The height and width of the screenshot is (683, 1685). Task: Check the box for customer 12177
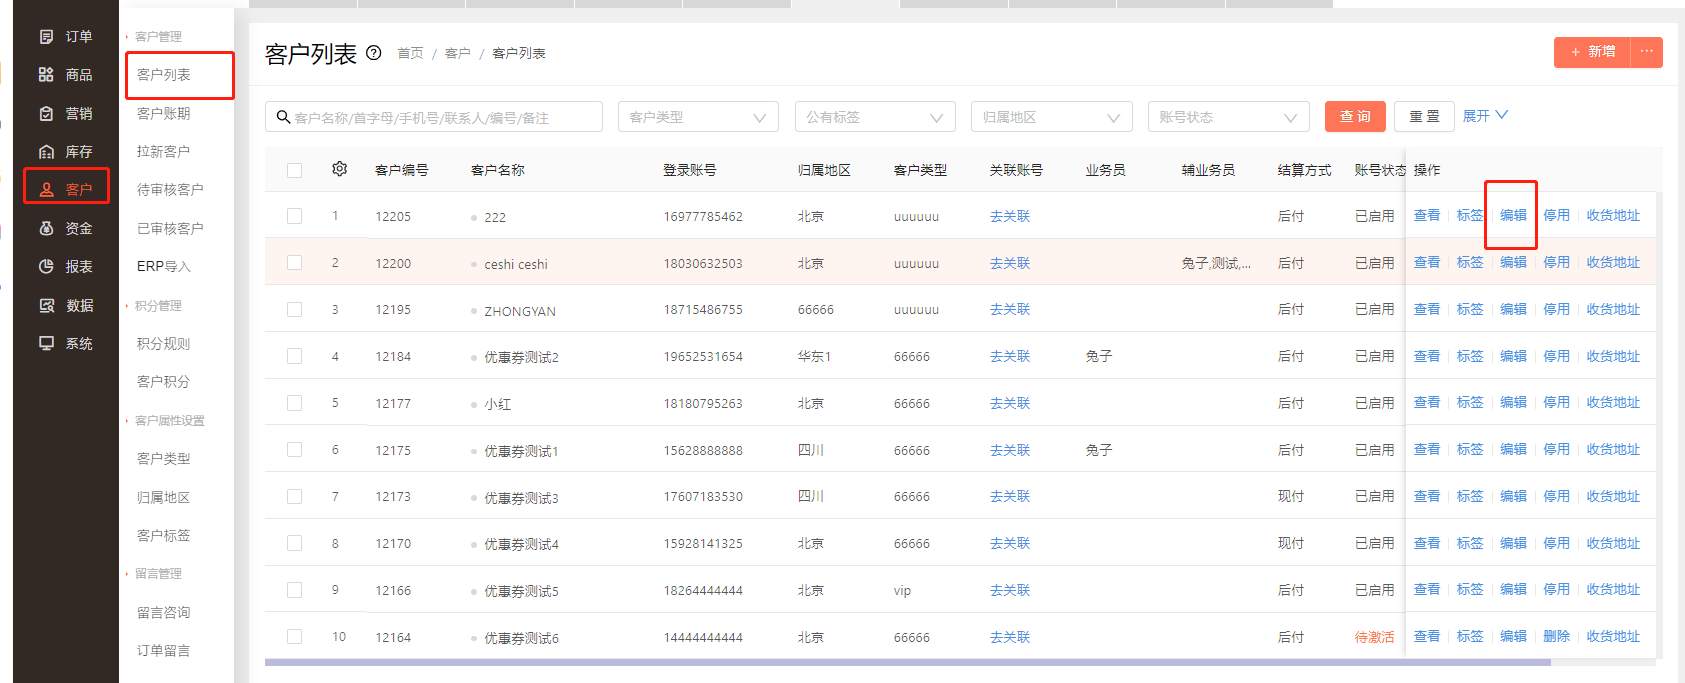click(294, 403)
